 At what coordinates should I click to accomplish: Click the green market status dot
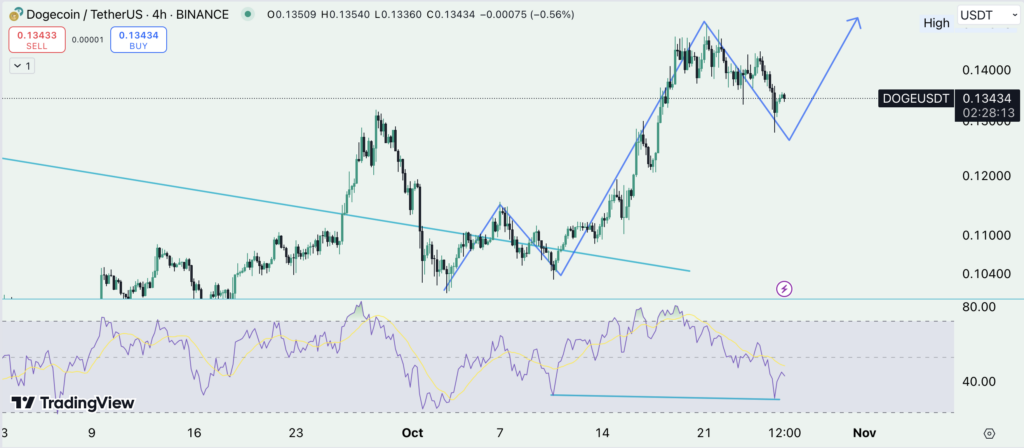click(247, 13)
